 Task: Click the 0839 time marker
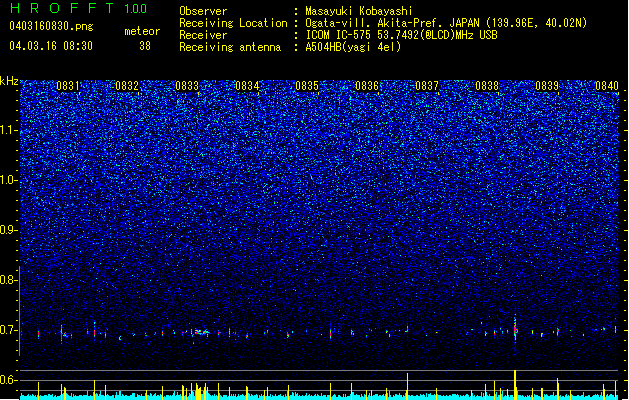(547, 86)
